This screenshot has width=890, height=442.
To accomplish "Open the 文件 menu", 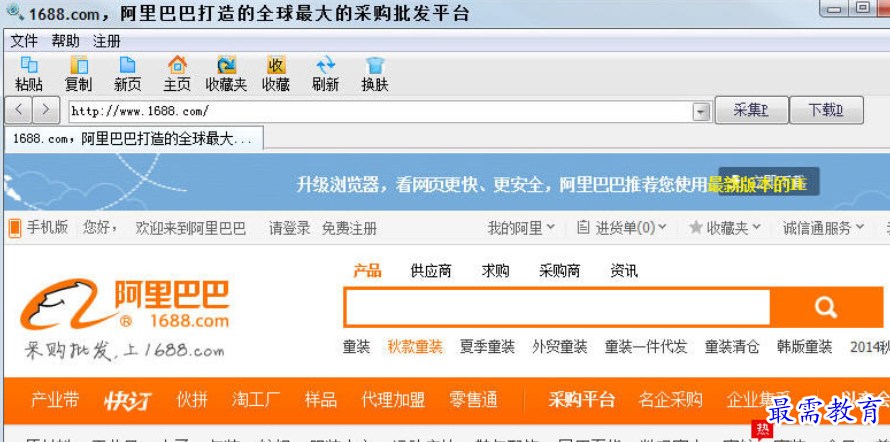I will [24, 41].
